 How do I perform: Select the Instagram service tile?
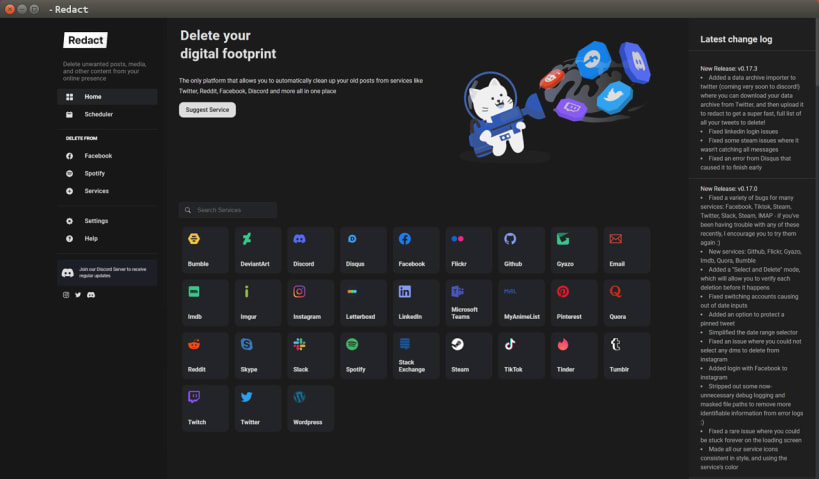[x=311, y=303]
